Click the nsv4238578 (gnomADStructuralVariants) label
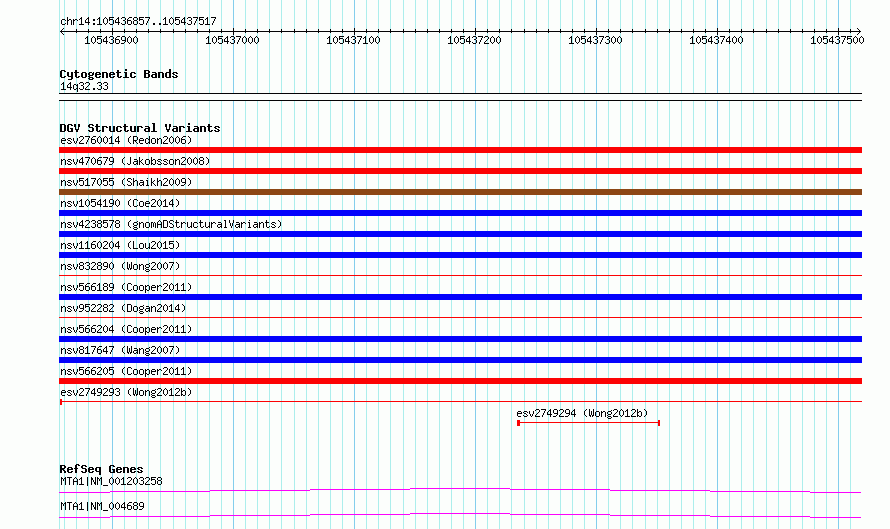890x529 pixels. 171,224
